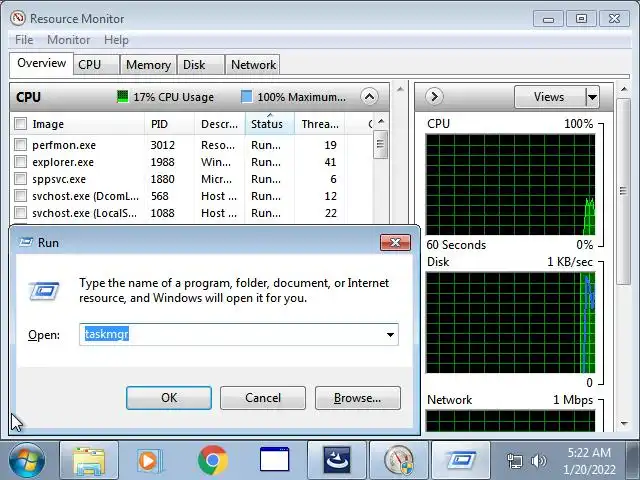Switch to the Network tab
Image resolution: width=640 pixels, height=480 pixels.
tap(253, 65)
